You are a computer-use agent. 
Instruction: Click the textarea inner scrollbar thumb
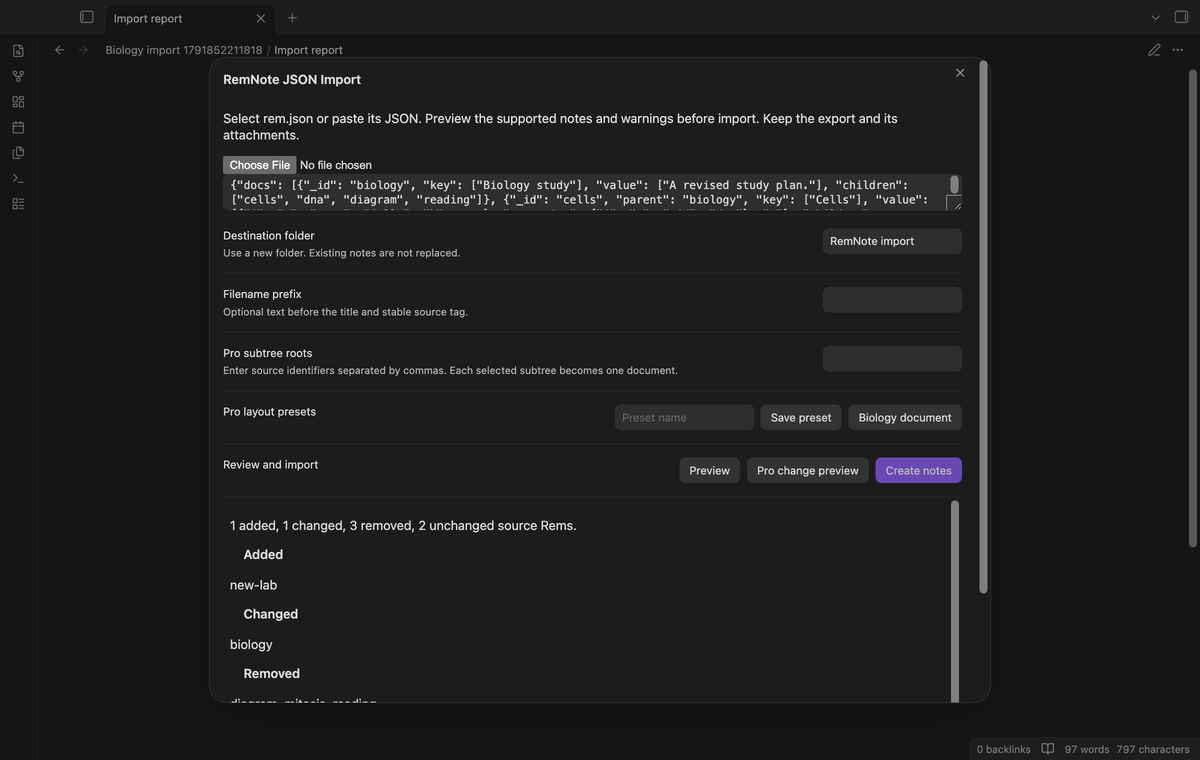(x=954, y=184)
